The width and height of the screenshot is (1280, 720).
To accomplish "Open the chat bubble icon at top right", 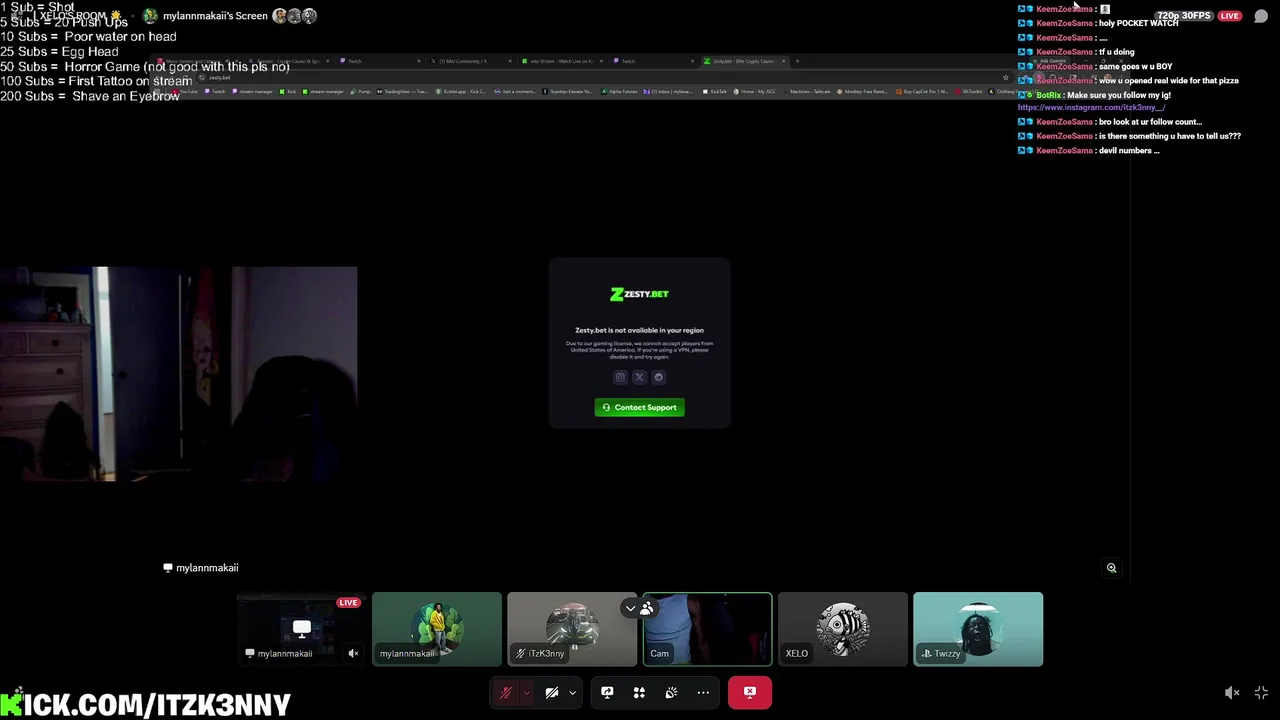I will click(x=1261, y=16).
